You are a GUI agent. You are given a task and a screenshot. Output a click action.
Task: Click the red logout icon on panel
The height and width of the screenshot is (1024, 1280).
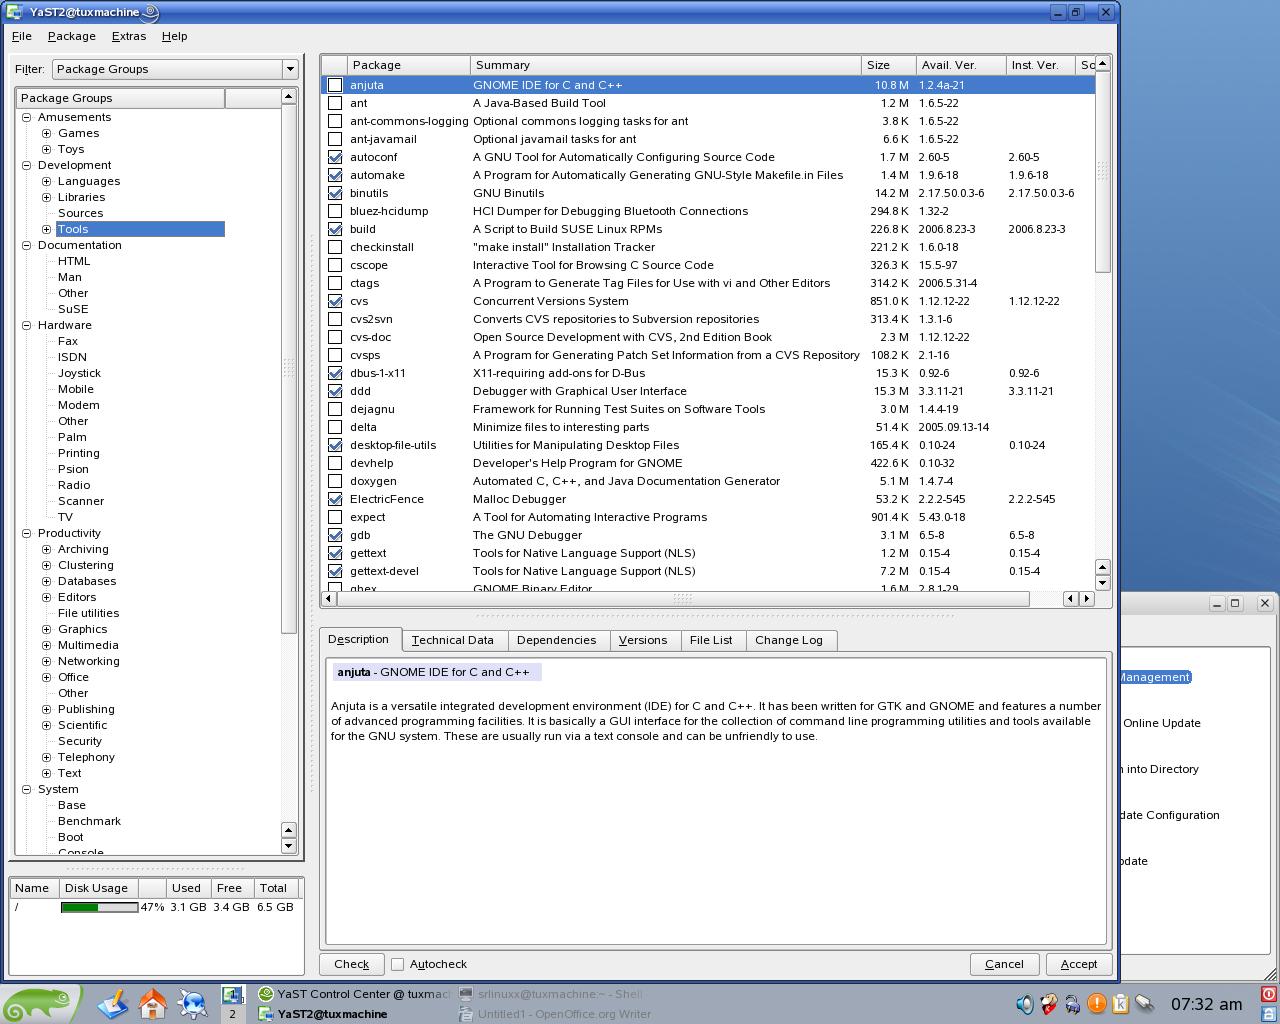click(x=1269, y=994)
